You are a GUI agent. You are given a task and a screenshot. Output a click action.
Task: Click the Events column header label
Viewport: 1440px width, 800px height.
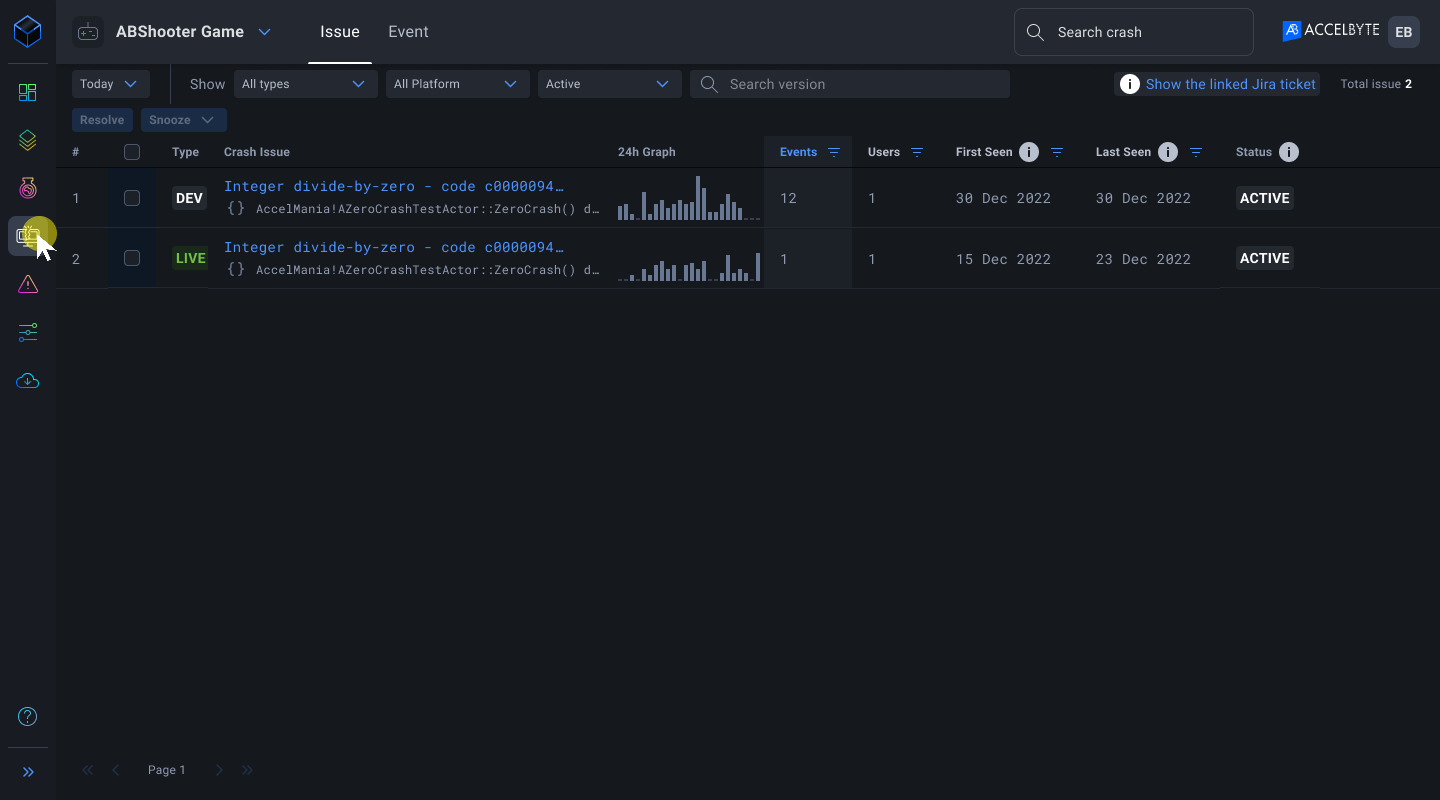click(798, 152)
